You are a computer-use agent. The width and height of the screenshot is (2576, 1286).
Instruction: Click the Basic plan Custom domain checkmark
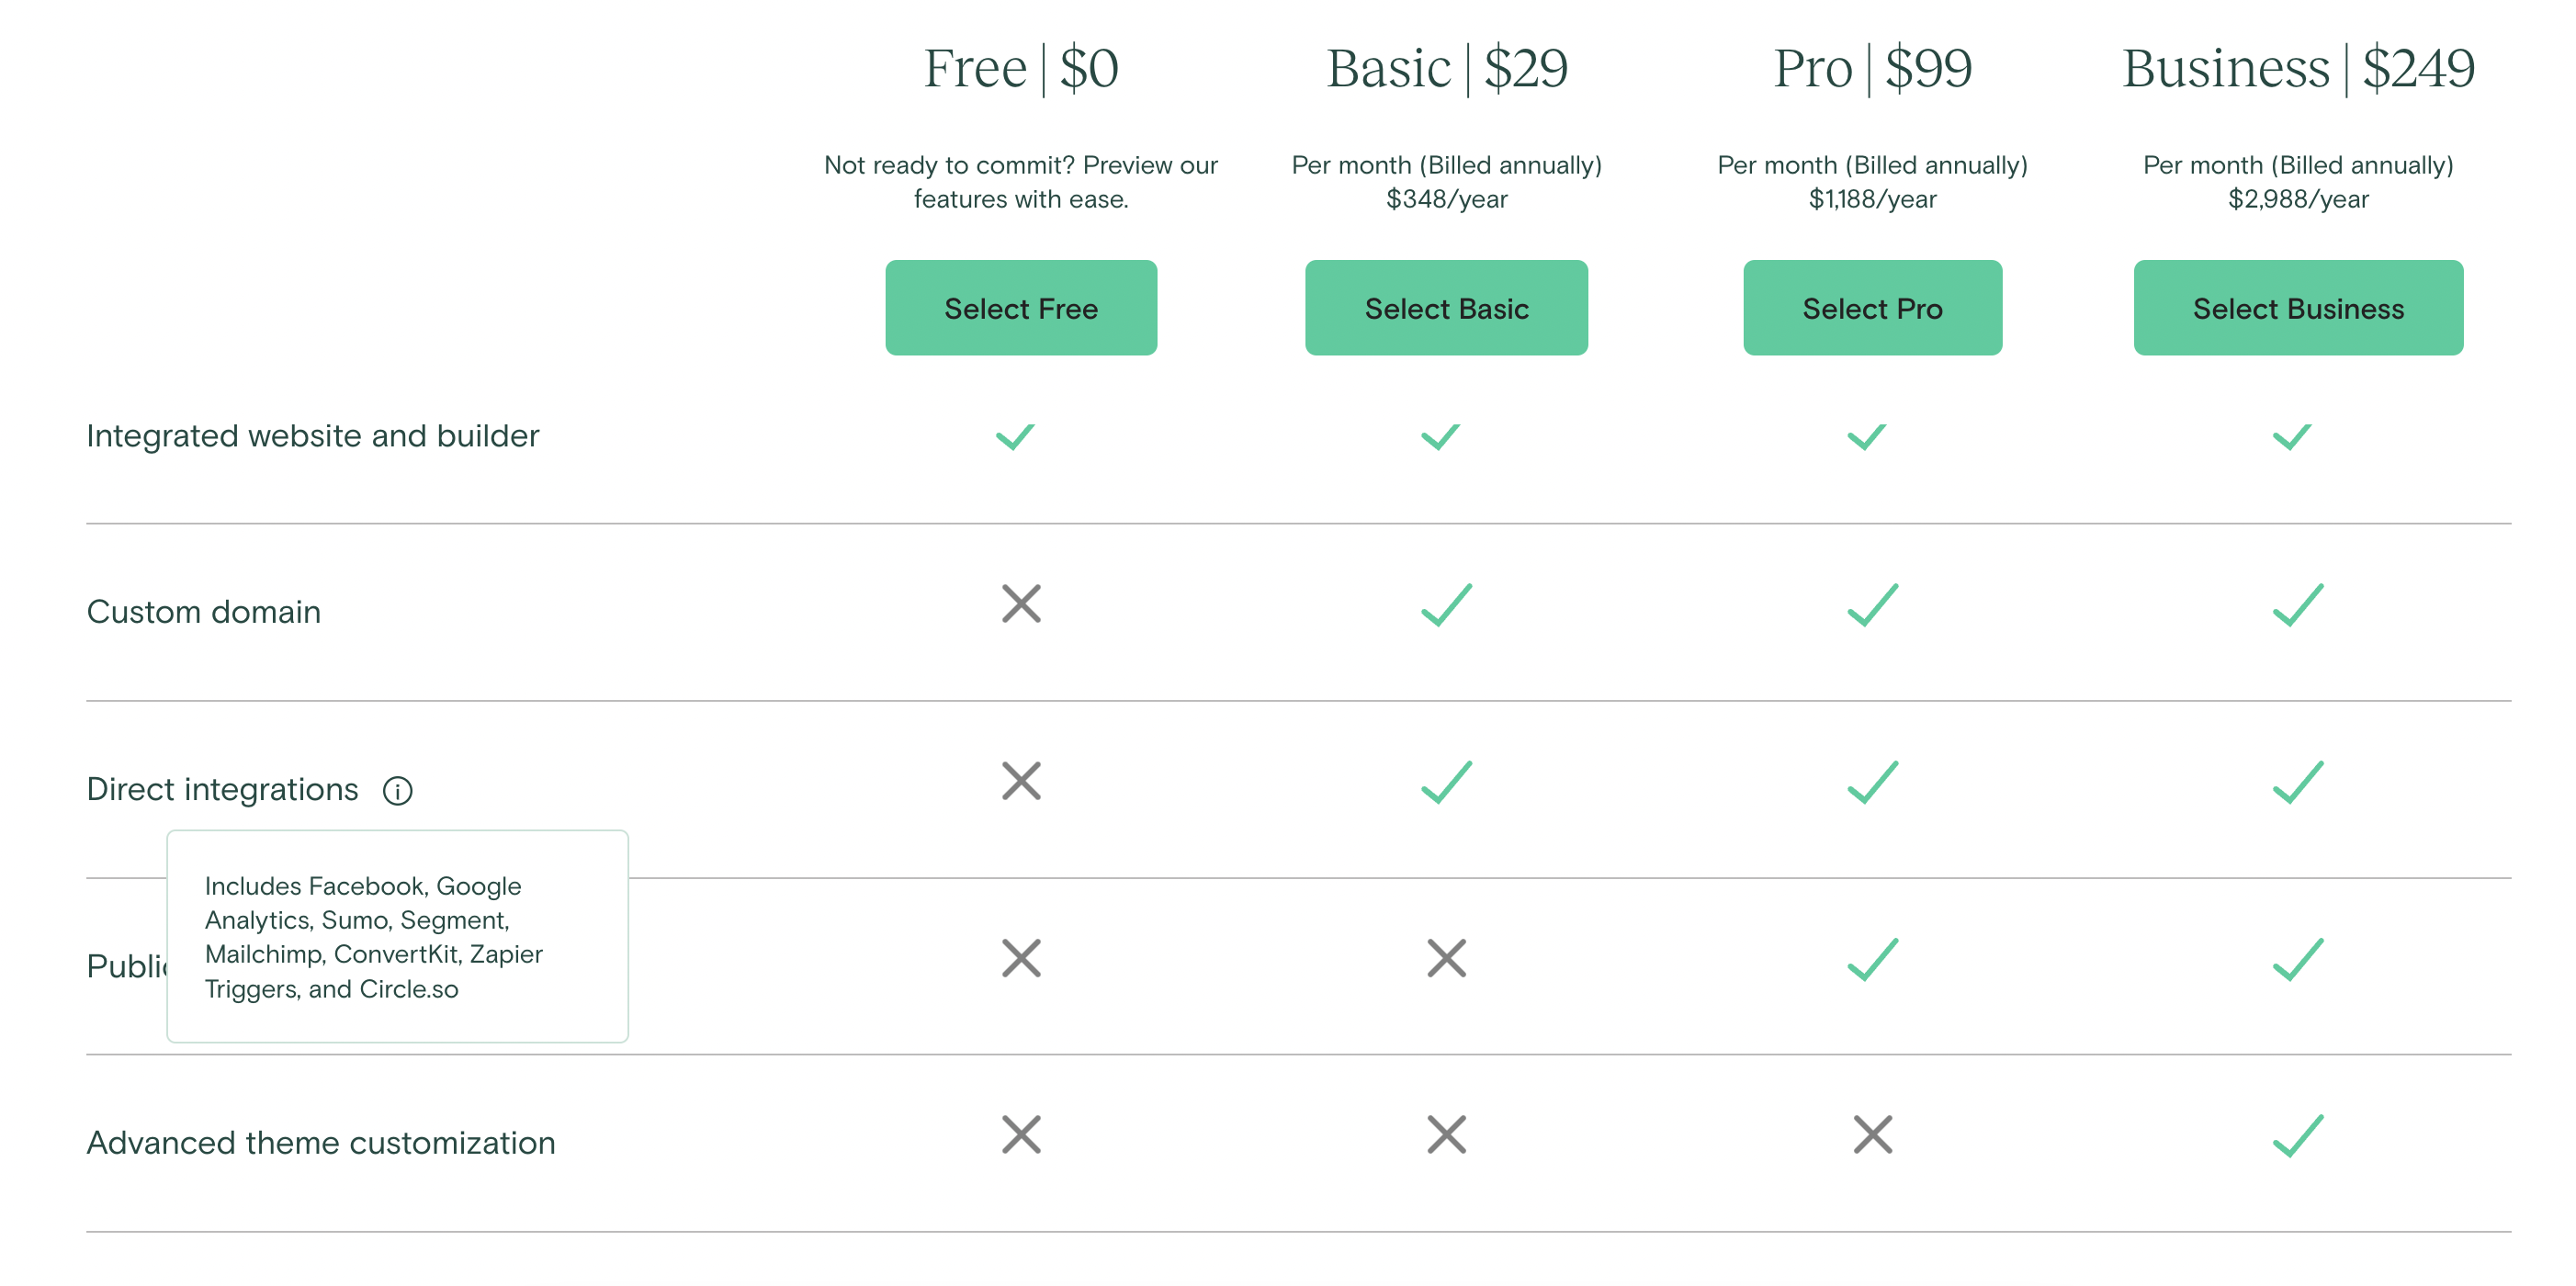pos(1446,605)
